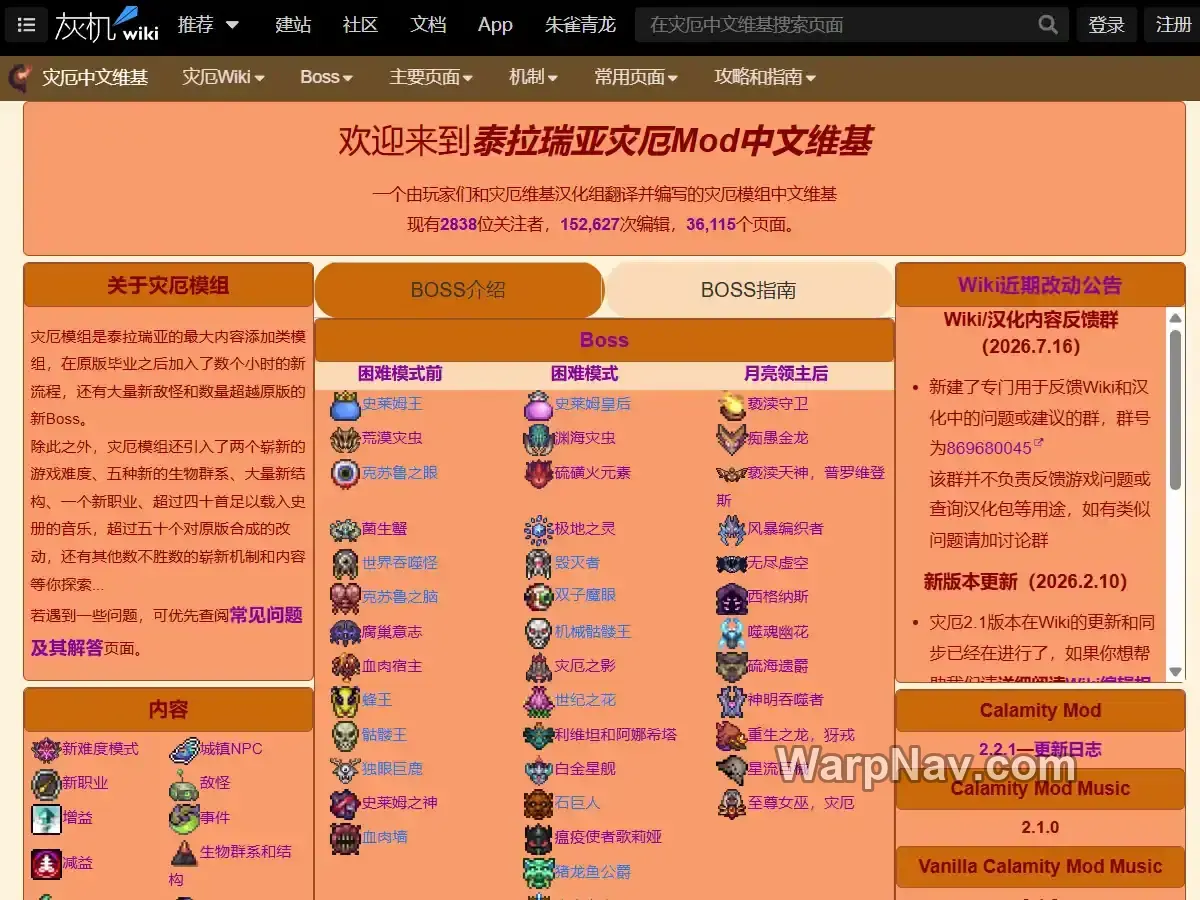The image size is (1200, 900).
Task: Click the 菌生蟹 boss icon
Action: pyautogui.click(x=345, y=528)
